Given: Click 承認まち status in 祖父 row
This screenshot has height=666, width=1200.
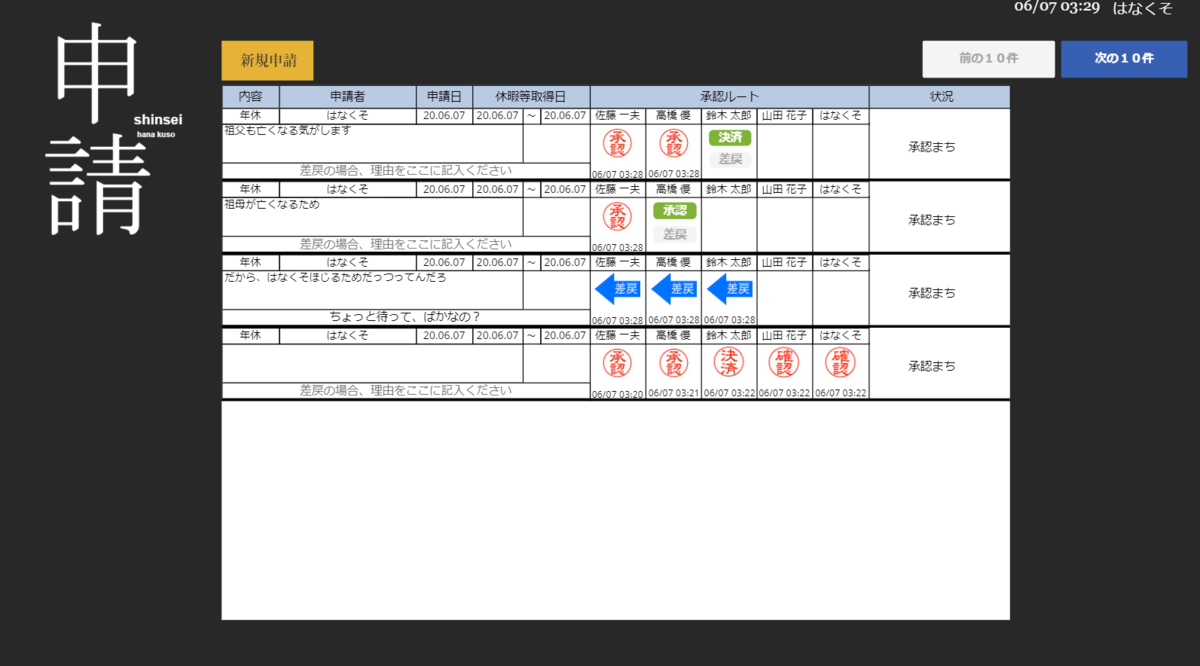Looking at the screenshot, I should click(x=932, y=147).
